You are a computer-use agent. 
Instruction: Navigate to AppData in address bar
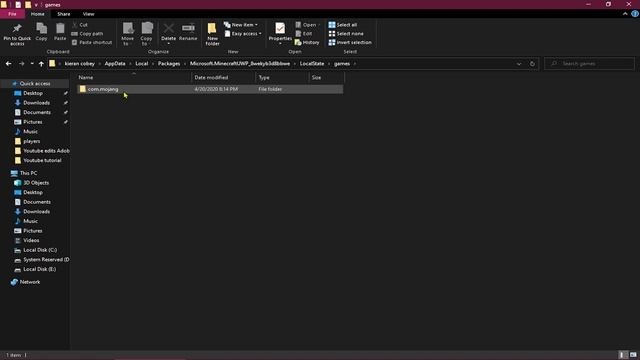(x=115, y=64)
